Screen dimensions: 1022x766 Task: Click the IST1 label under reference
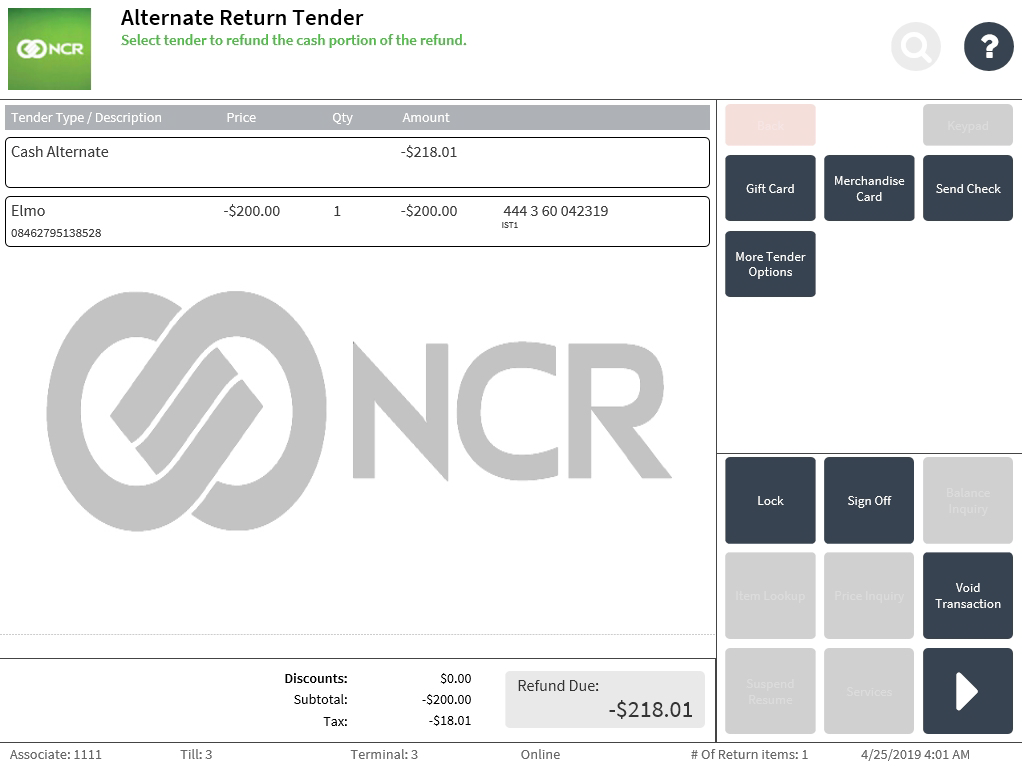click(x=510, y=225)
